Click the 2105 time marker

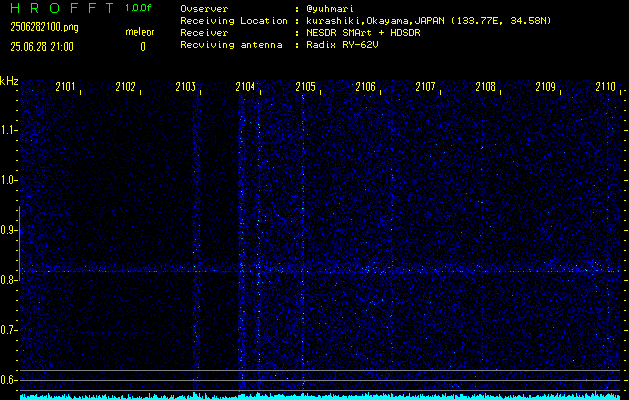coord(305,87)
